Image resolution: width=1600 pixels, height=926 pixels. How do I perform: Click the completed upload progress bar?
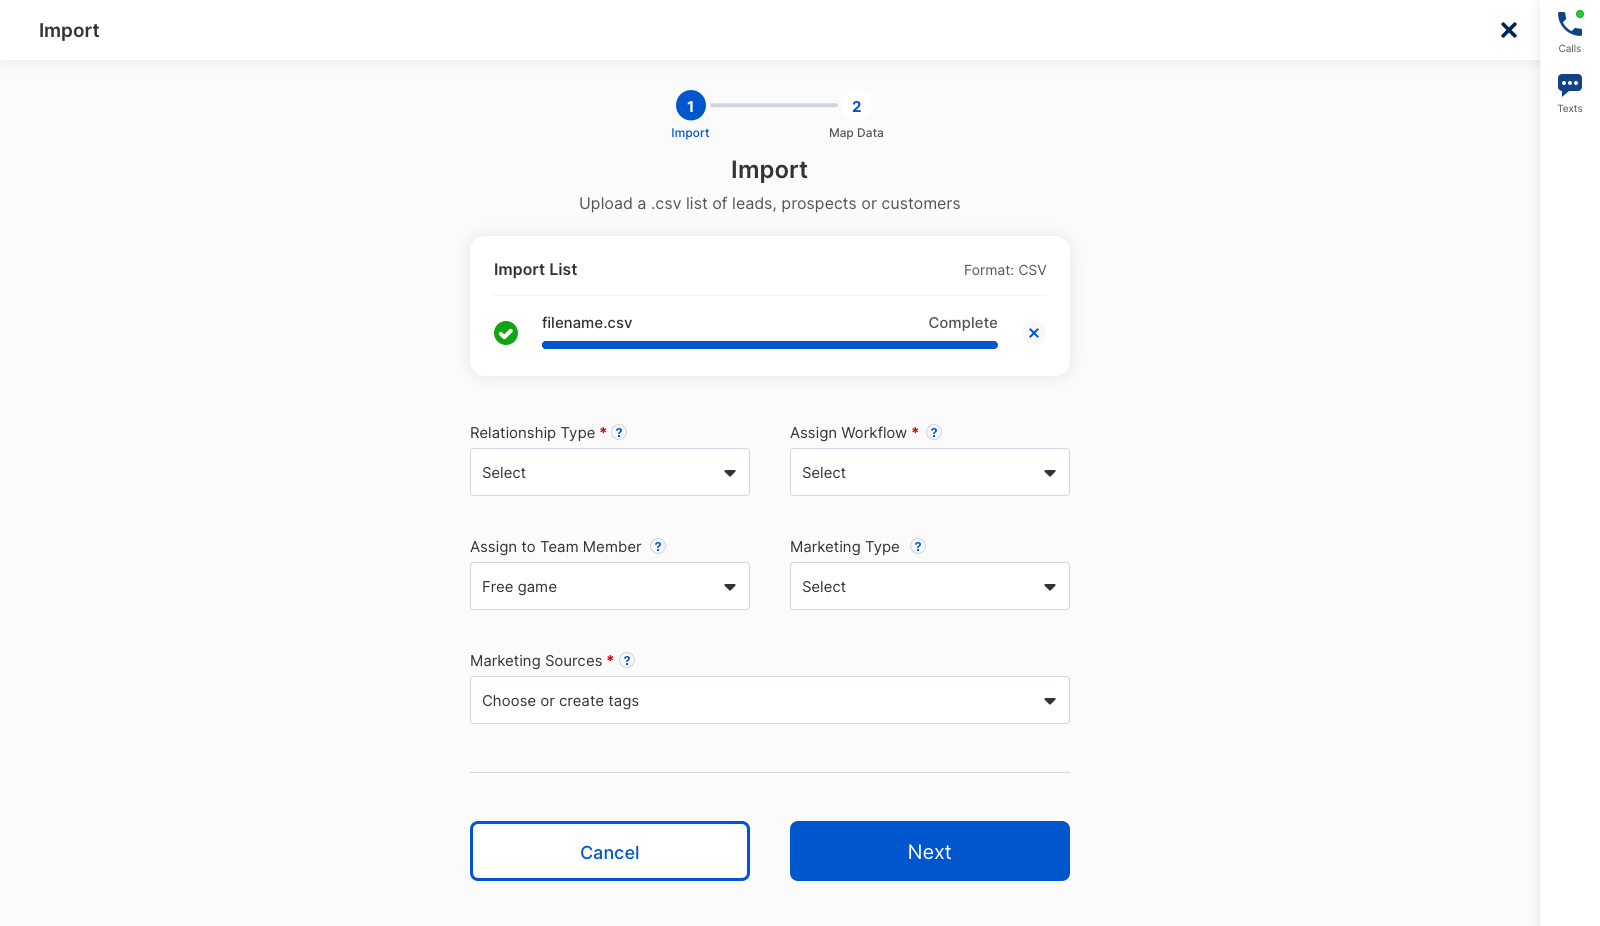[769, 344]
